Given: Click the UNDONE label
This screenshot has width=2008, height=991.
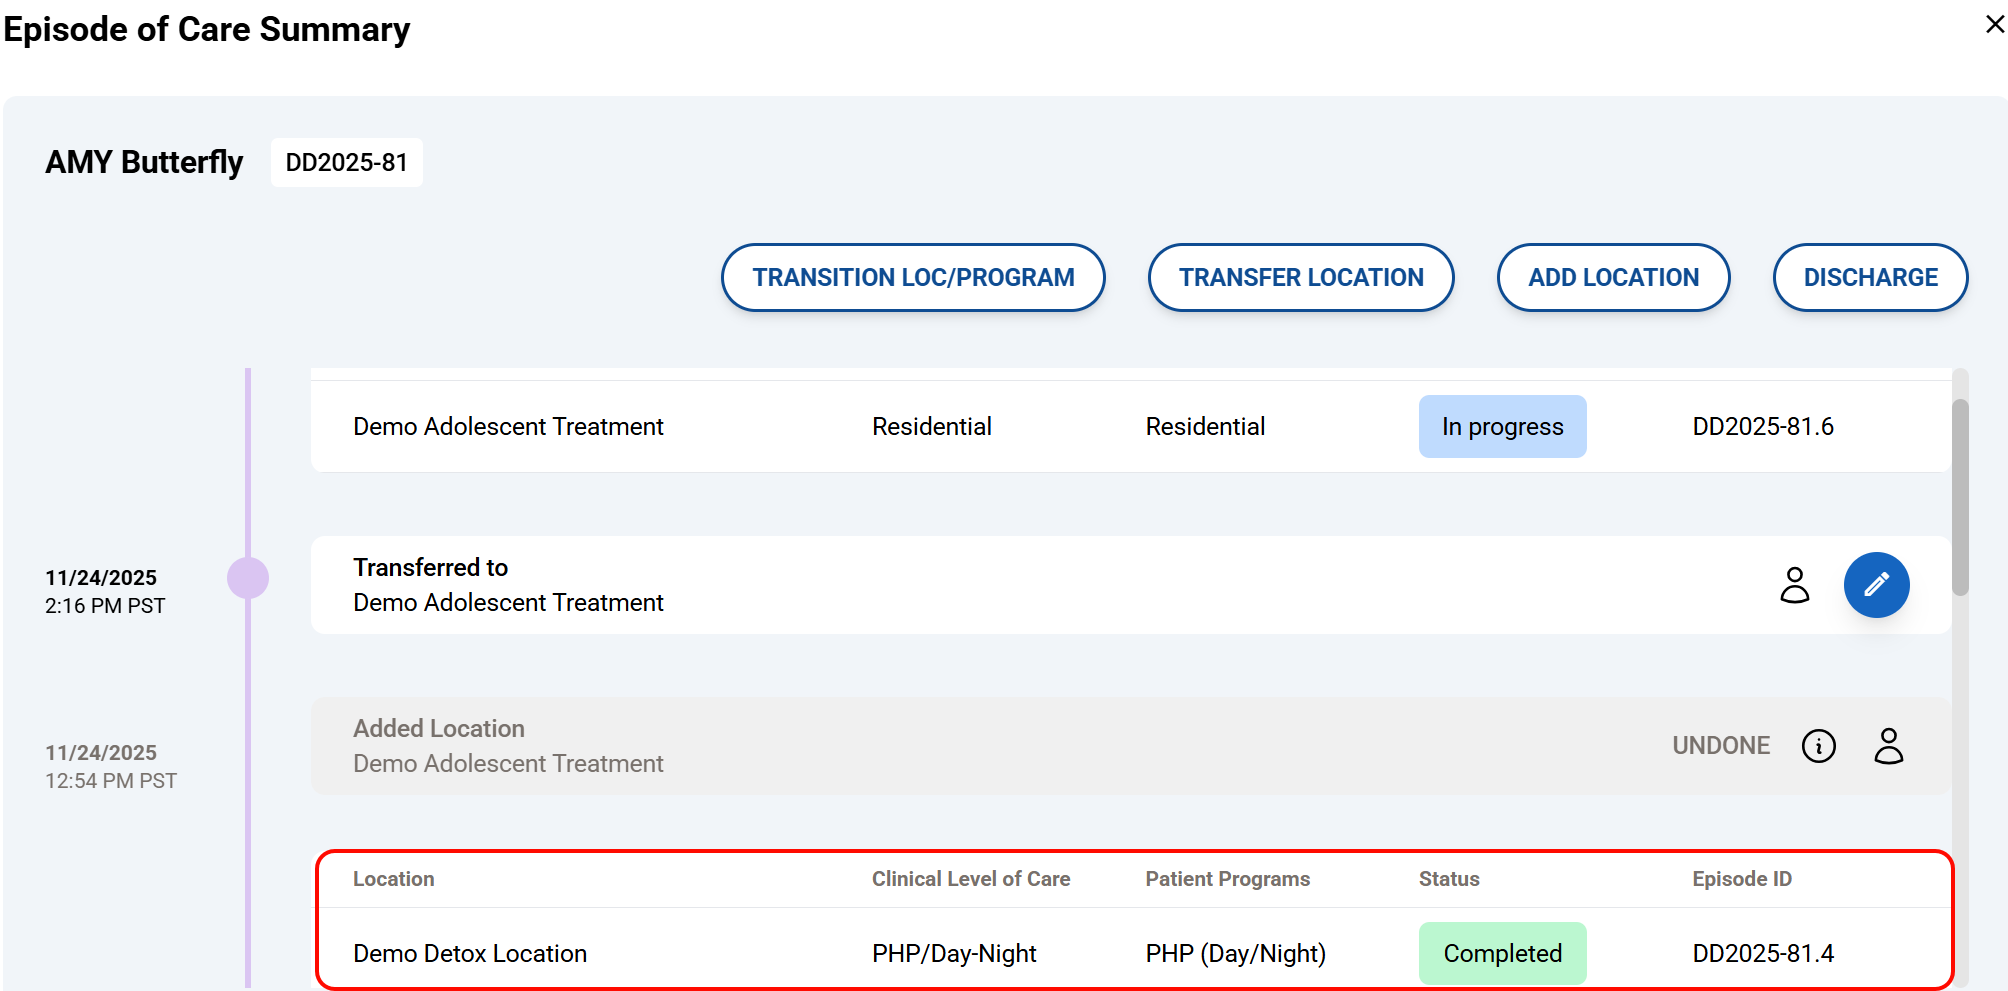Looking at the screenshot, I should click(1720, 746).
